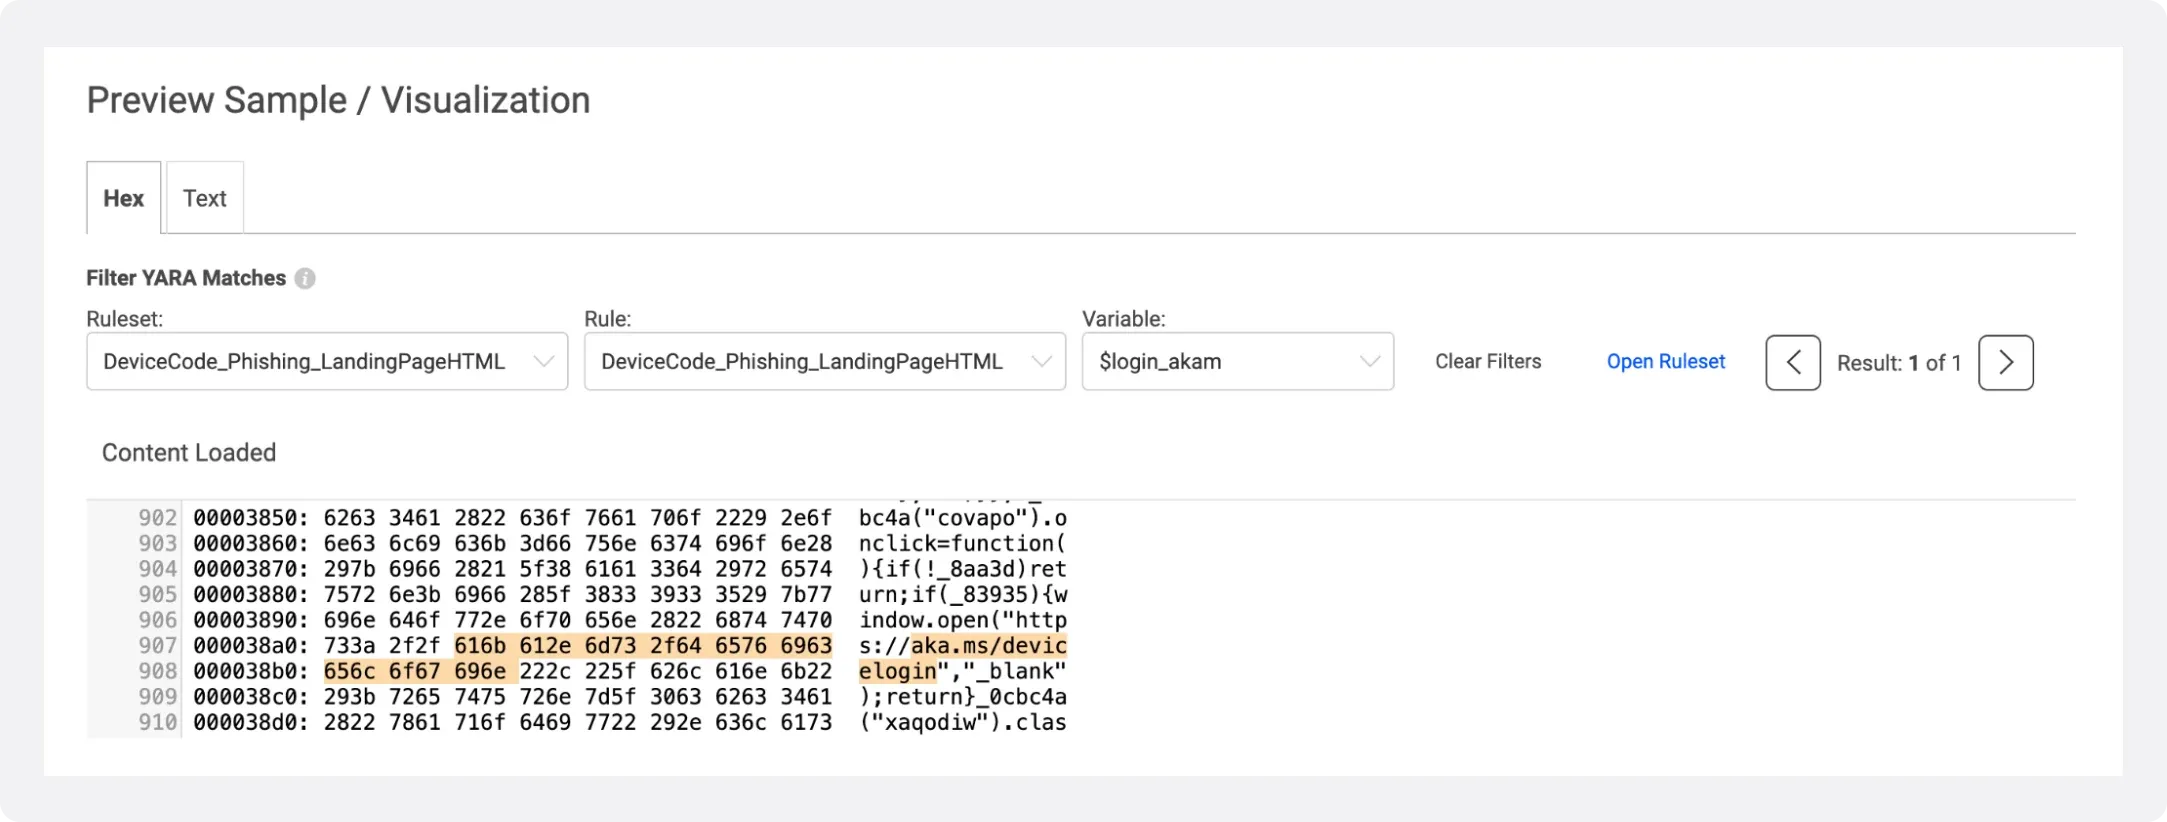Go to next result with right arrow
The image size is (2167, 822).
click(x=2006, y=362)
